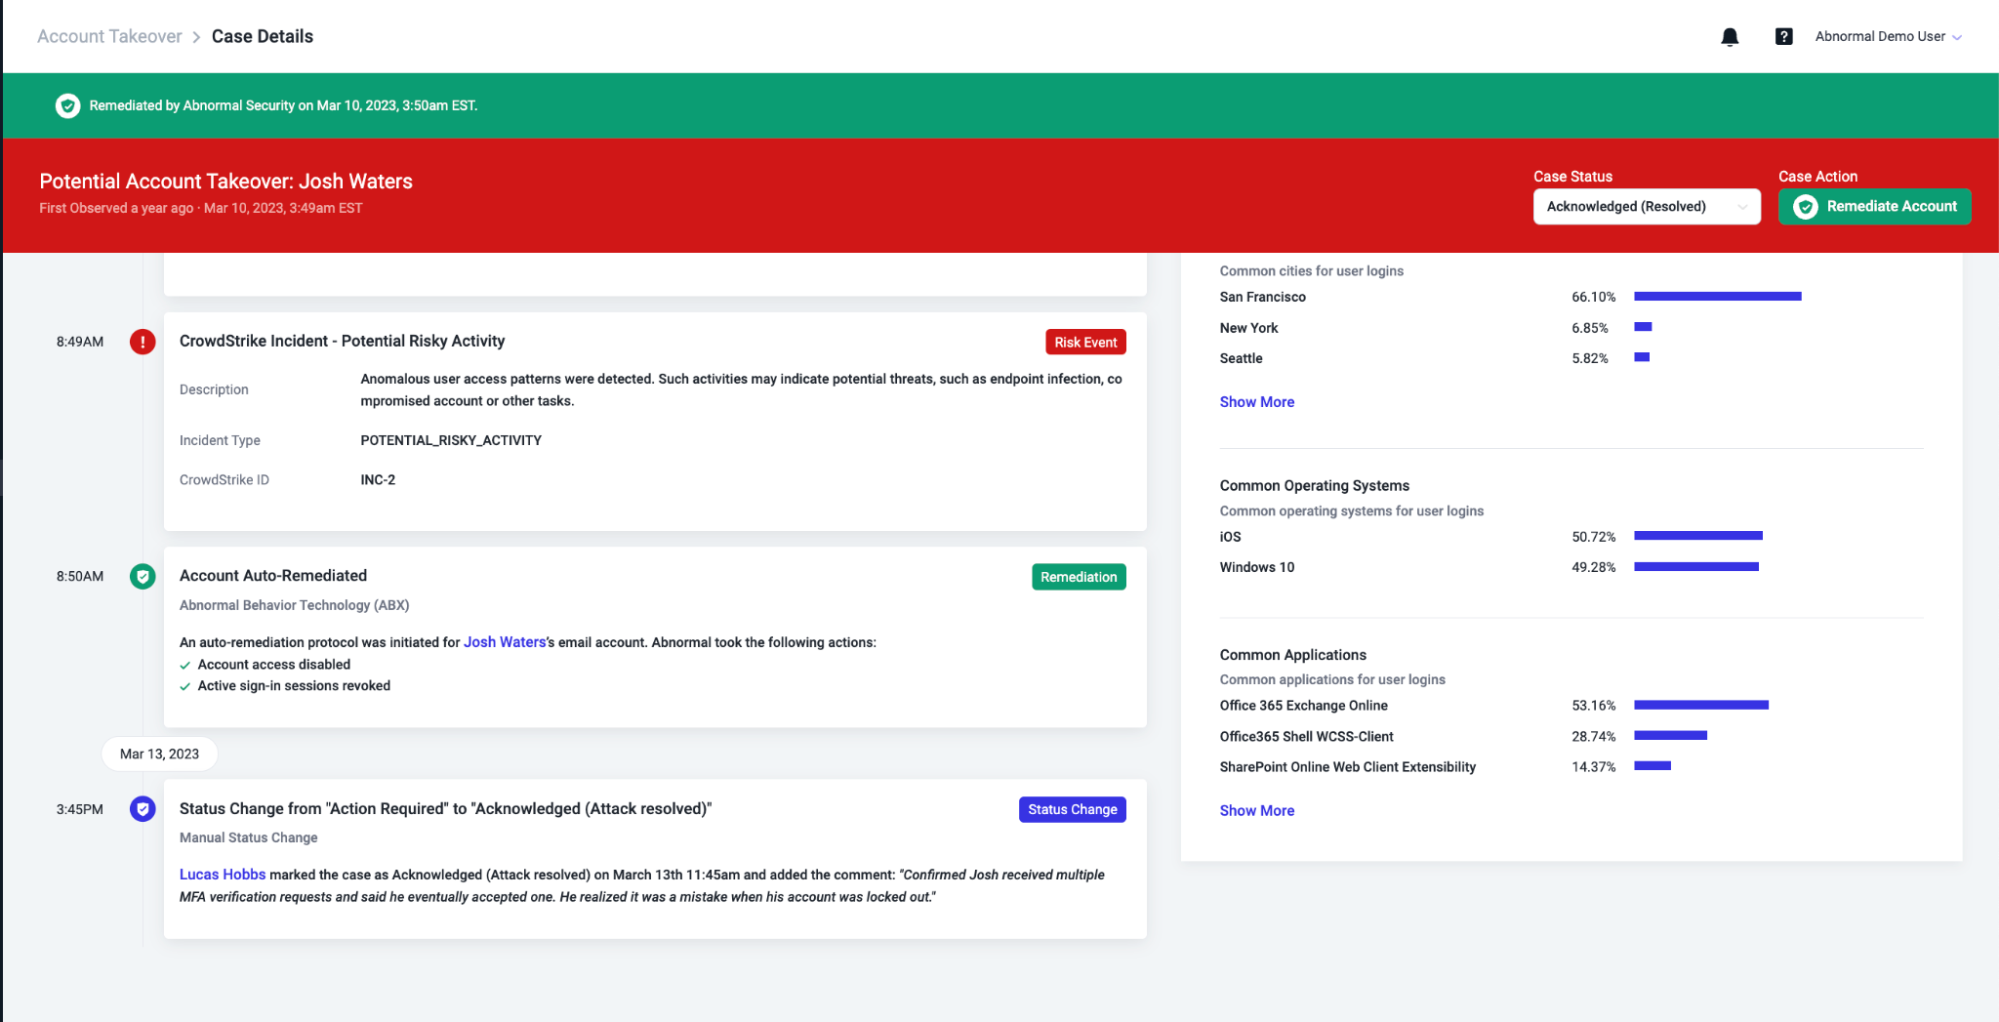The width and height of the screenshot is (1999, 1022).
Task: Show more common cities
Action: pyautogui.click(x=1256, y=402)
